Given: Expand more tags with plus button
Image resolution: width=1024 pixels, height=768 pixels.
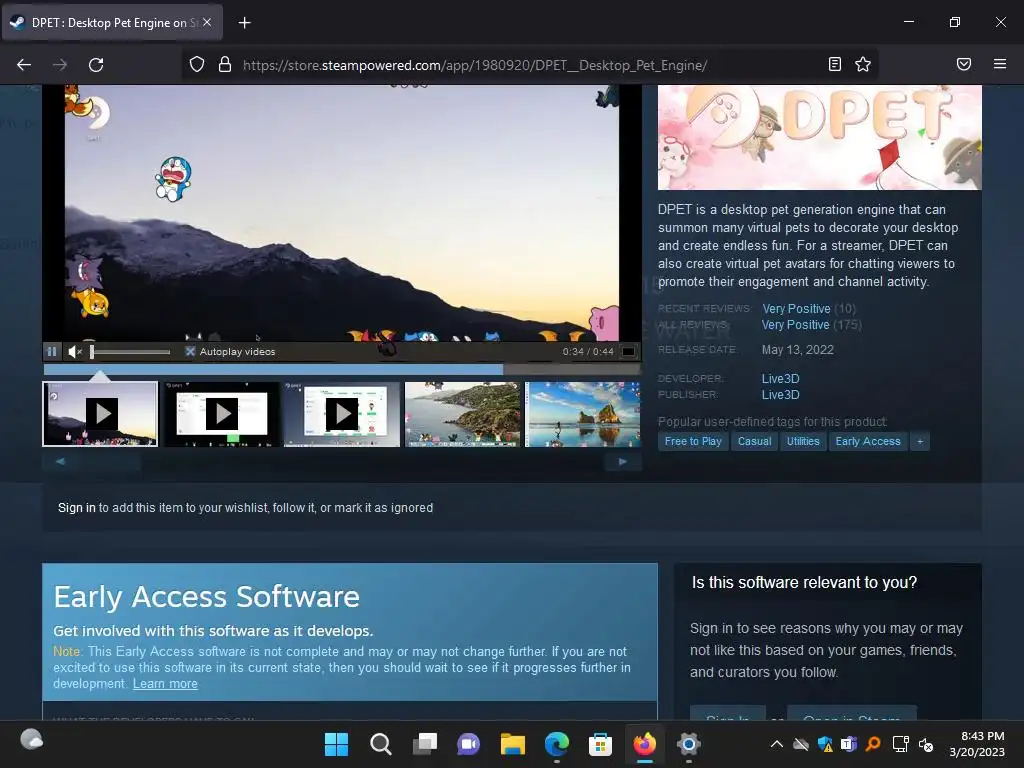Looking at the screenshot, I should pos(920,441).
